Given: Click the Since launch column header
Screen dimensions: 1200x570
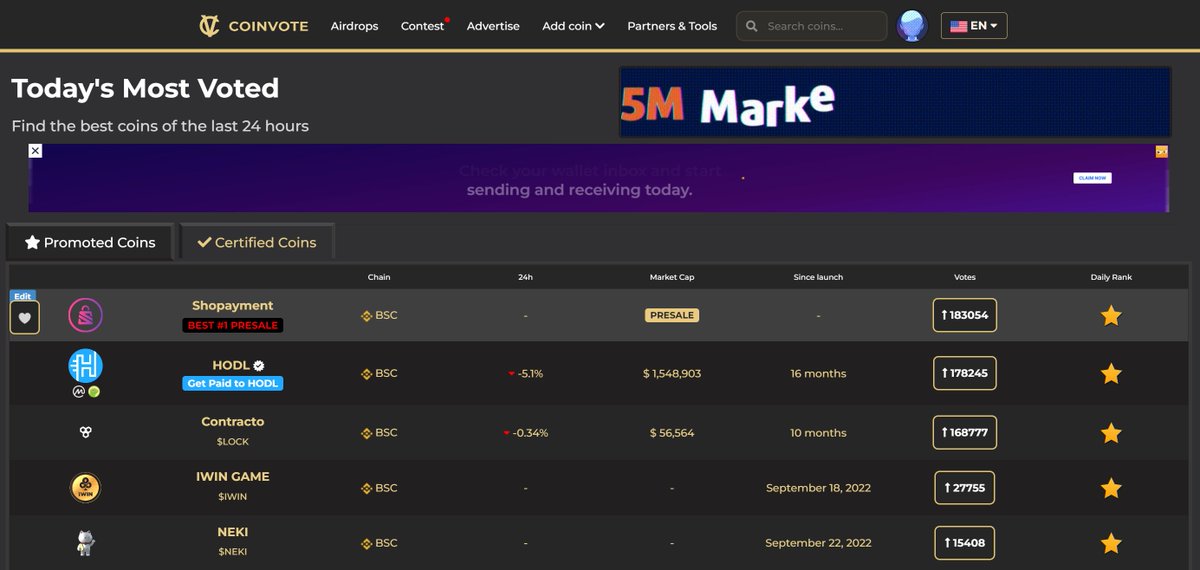Looking at the screenshot, I should click(818, 277).
